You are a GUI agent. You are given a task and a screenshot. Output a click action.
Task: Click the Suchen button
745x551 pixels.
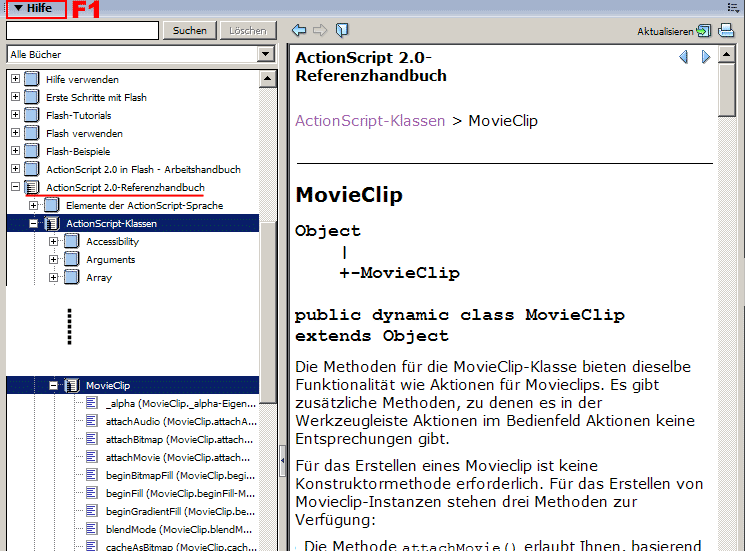(x=190, y=30)
